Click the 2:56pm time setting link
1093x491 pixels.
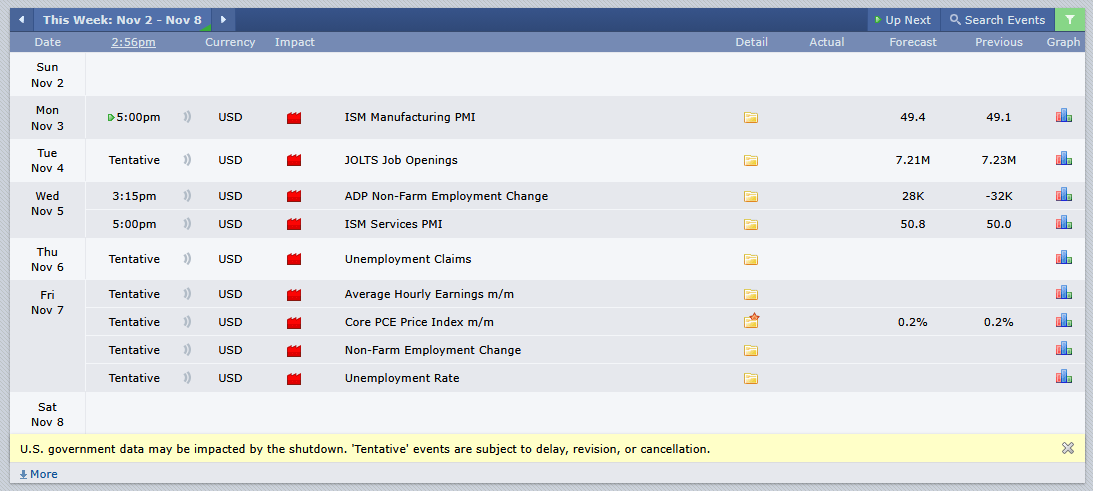[133, 42]
